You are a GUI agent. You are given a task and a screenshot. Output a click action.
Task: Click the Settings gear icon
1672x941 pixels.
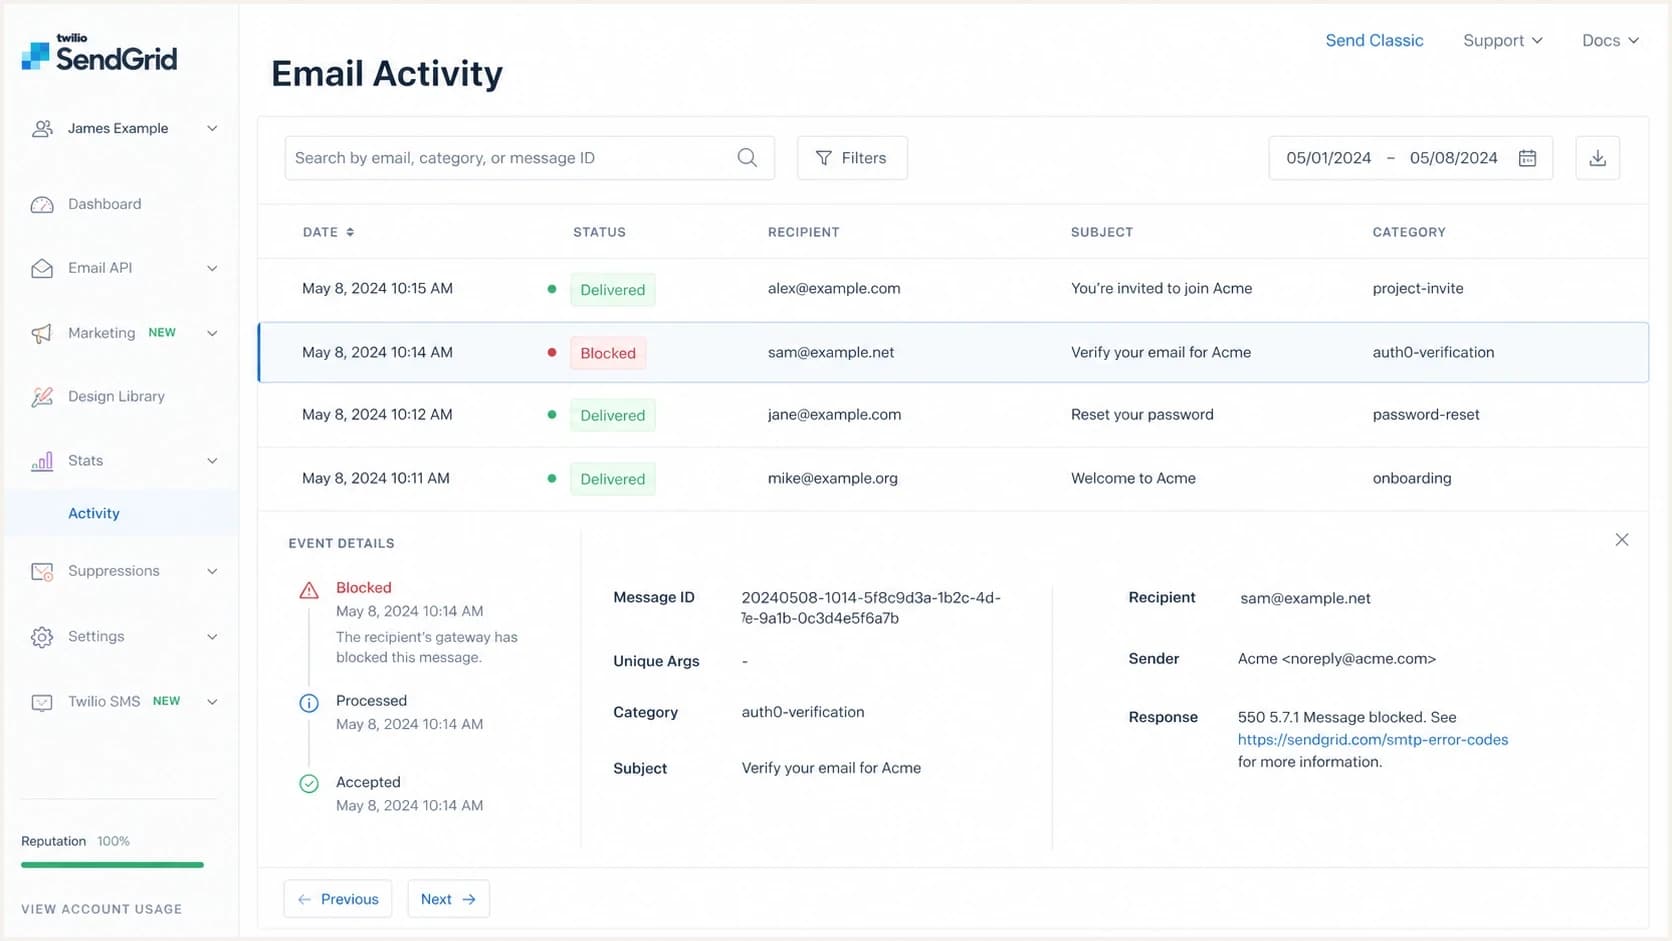click(42, 637)
